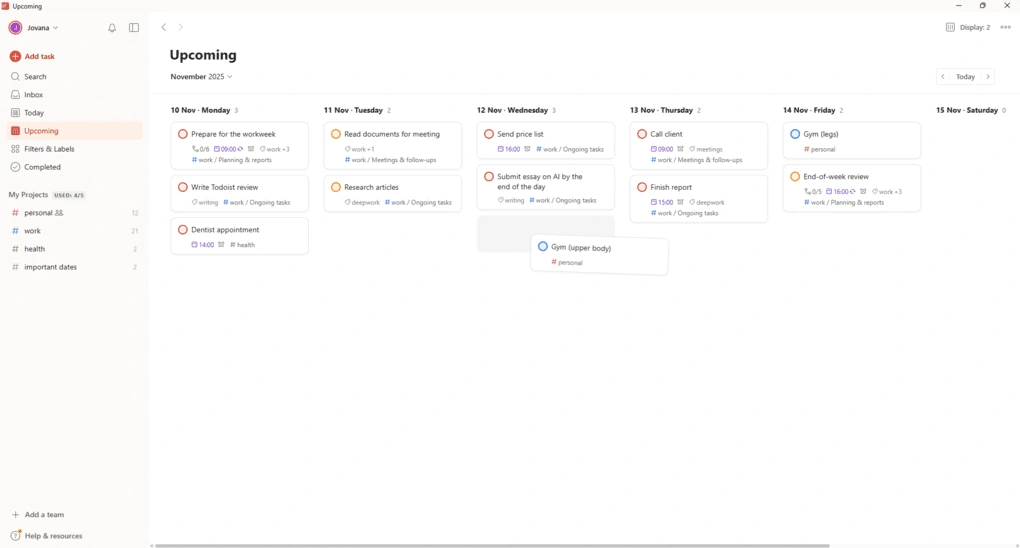Click the 16:00 time on Send price list
This screenshot has height=548, width=1020.
point(509,149)
